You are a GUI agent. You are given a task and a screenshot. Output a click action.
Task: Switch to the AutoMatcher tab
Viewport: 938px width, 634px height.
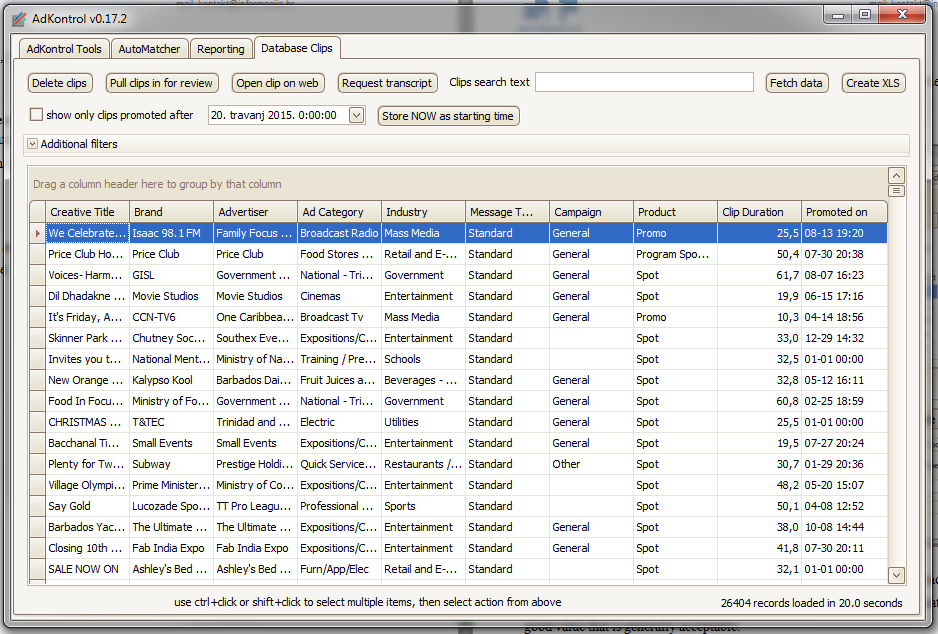point(149,49)
